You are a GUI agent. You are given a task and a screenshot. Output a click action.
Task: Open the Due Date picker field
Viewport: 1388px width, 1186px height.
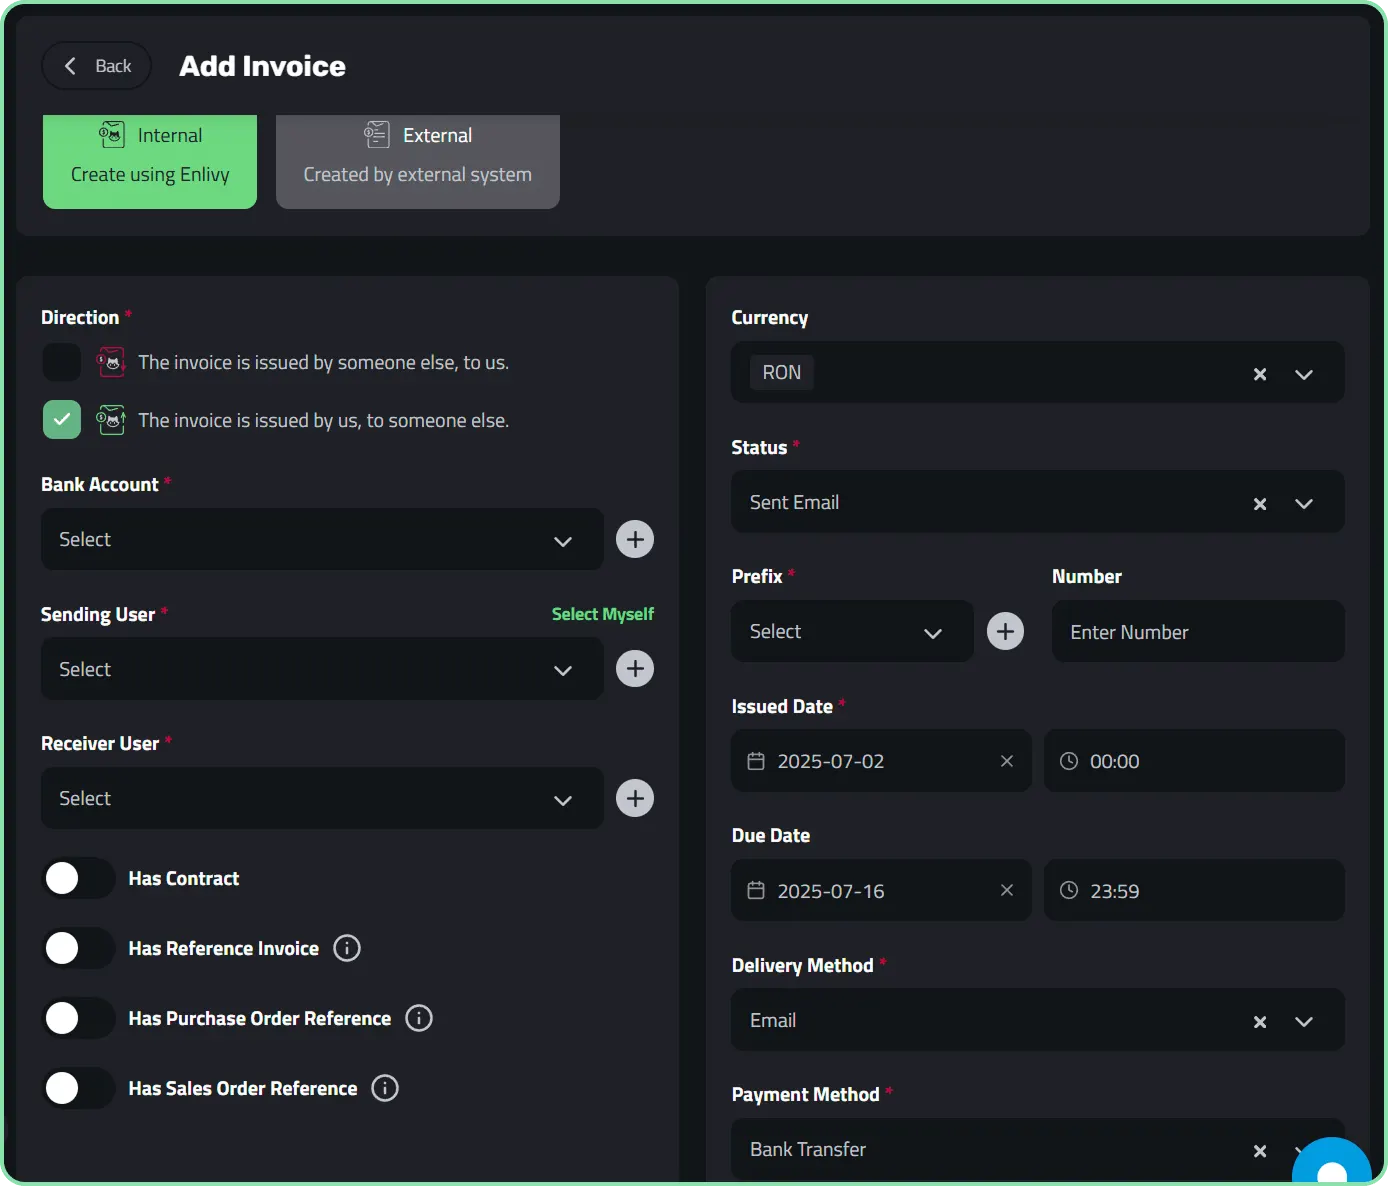881,890
